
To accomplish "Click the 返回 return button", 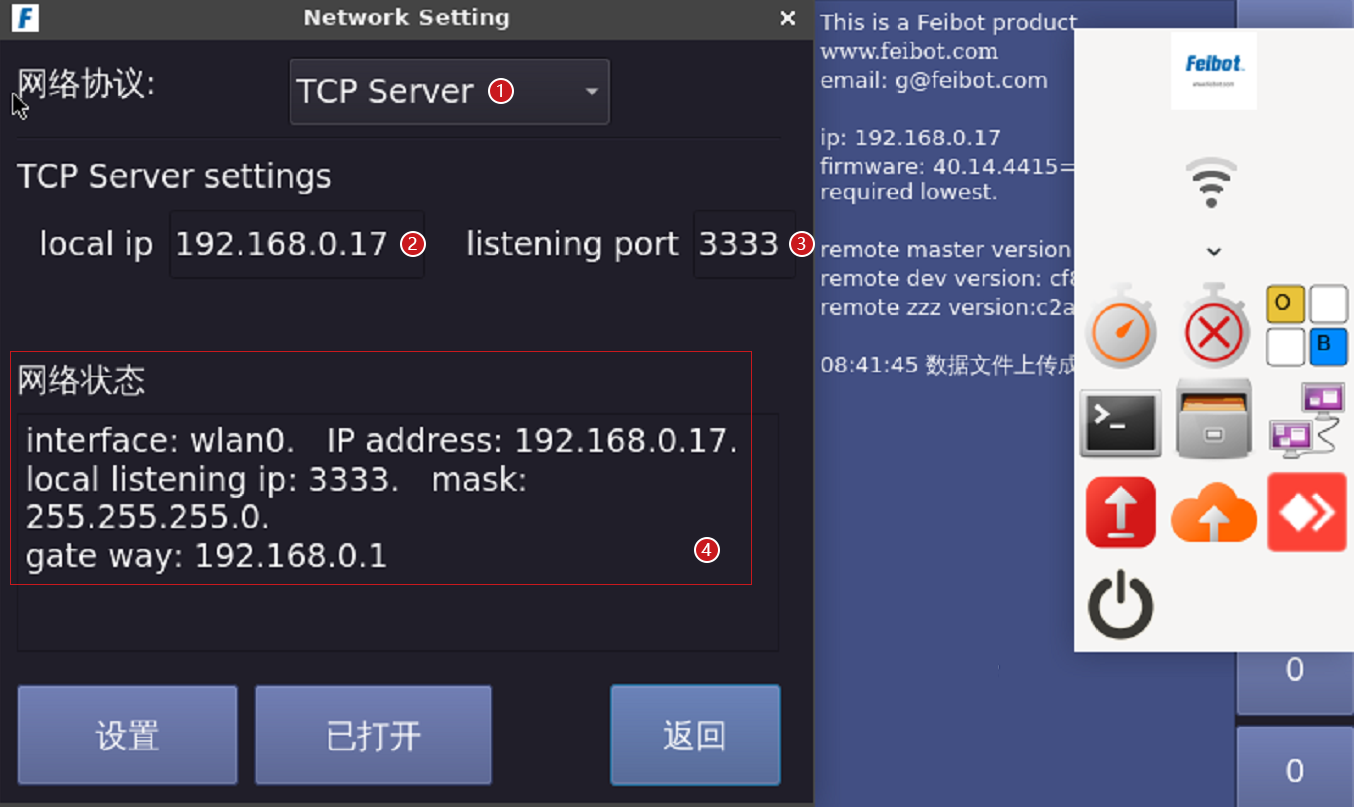I will click(x=695, y=735).
